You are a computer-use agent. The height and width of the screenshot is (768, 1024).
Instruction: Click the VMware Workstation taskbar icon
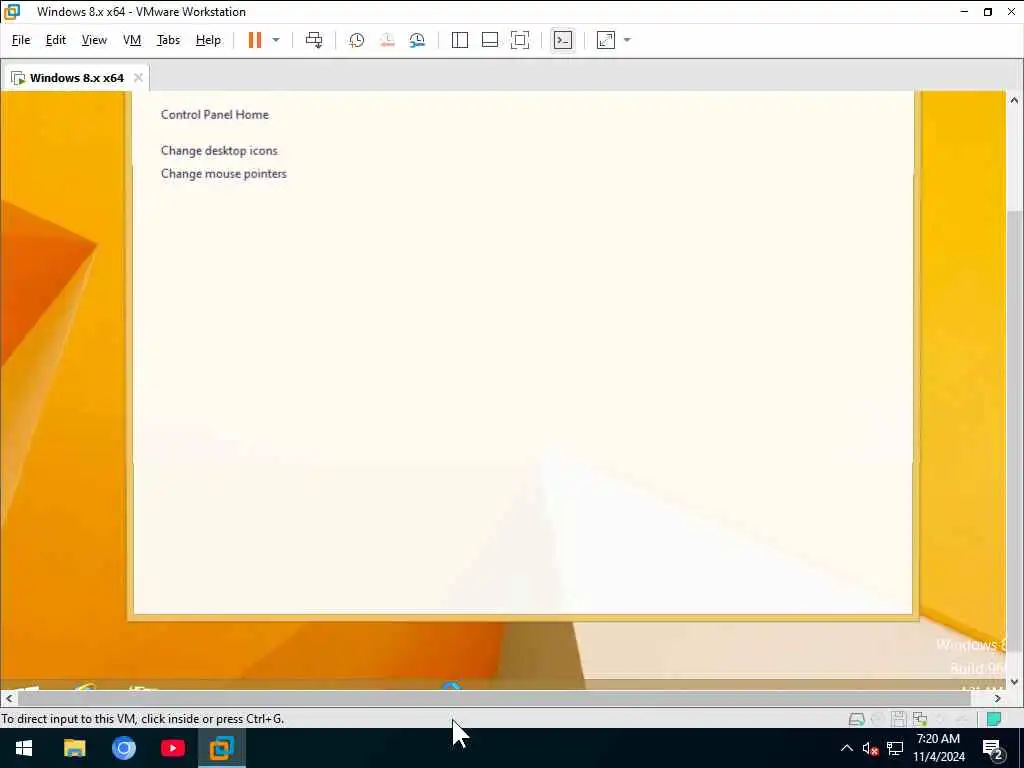[222, 748]
